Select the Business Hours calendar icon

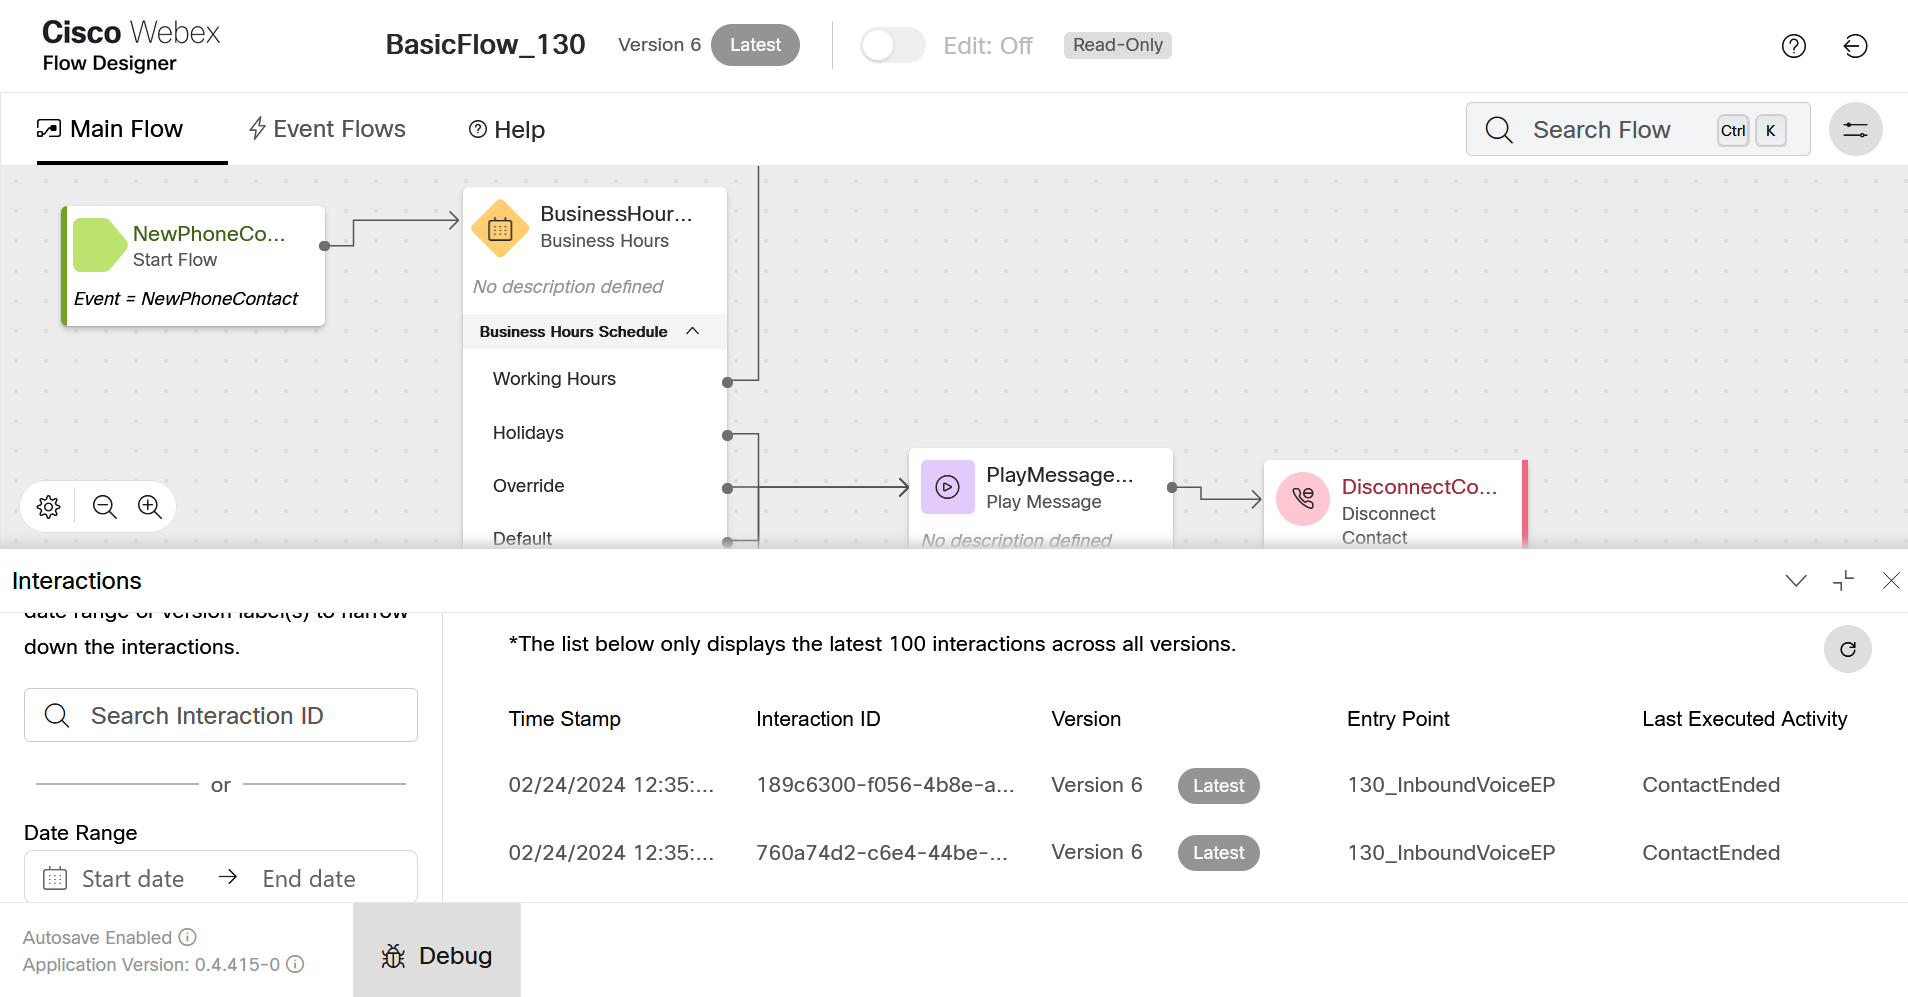(x=500, y=229)
